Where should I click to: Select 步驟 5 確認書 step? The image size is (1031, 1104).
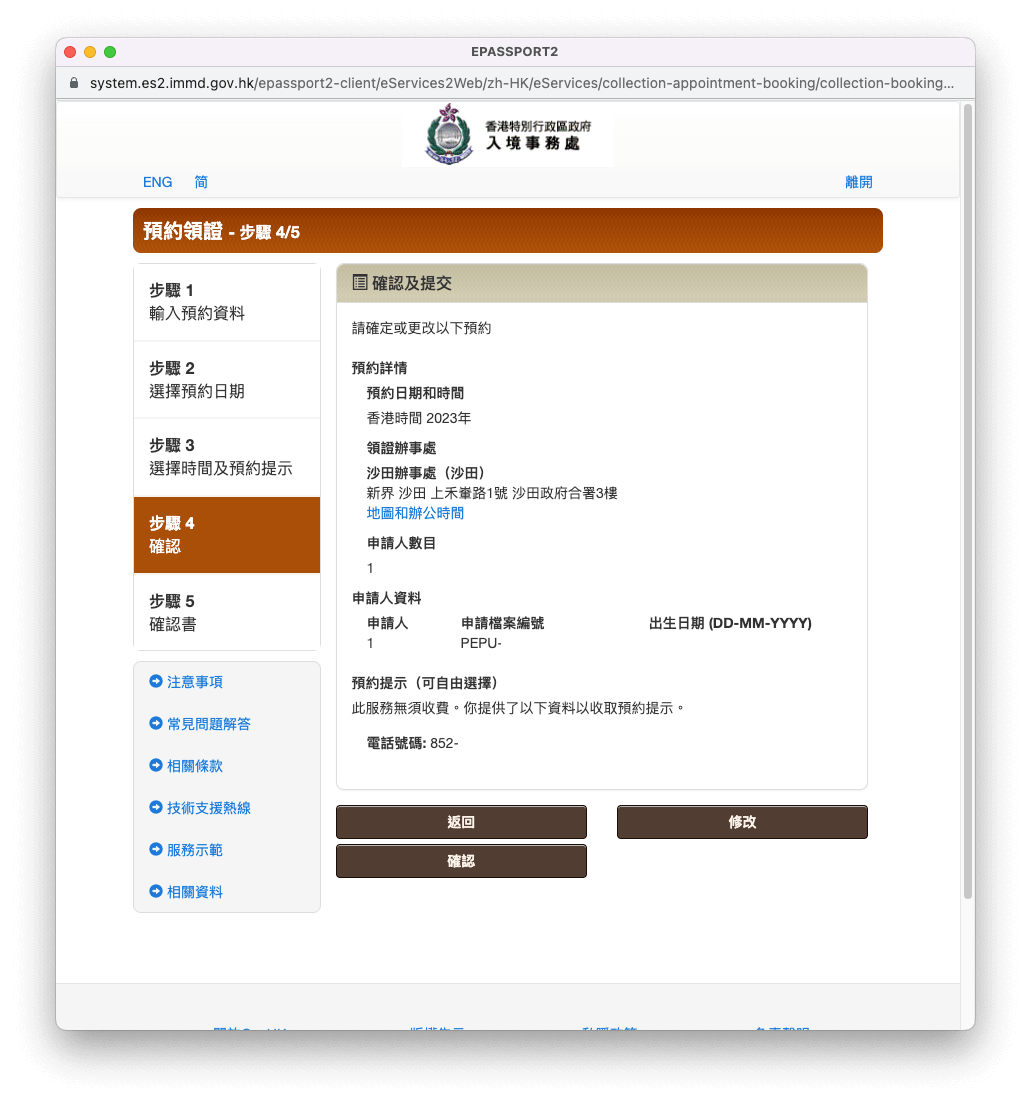click(227, 613)
